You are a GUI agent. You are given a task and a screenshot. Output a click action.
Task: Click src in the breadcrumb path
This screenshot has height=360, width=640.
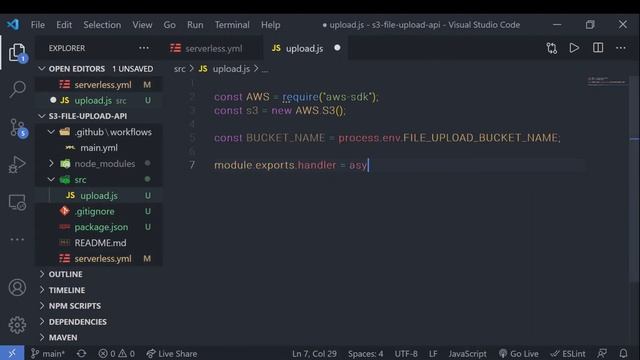[x=180, y=69]
